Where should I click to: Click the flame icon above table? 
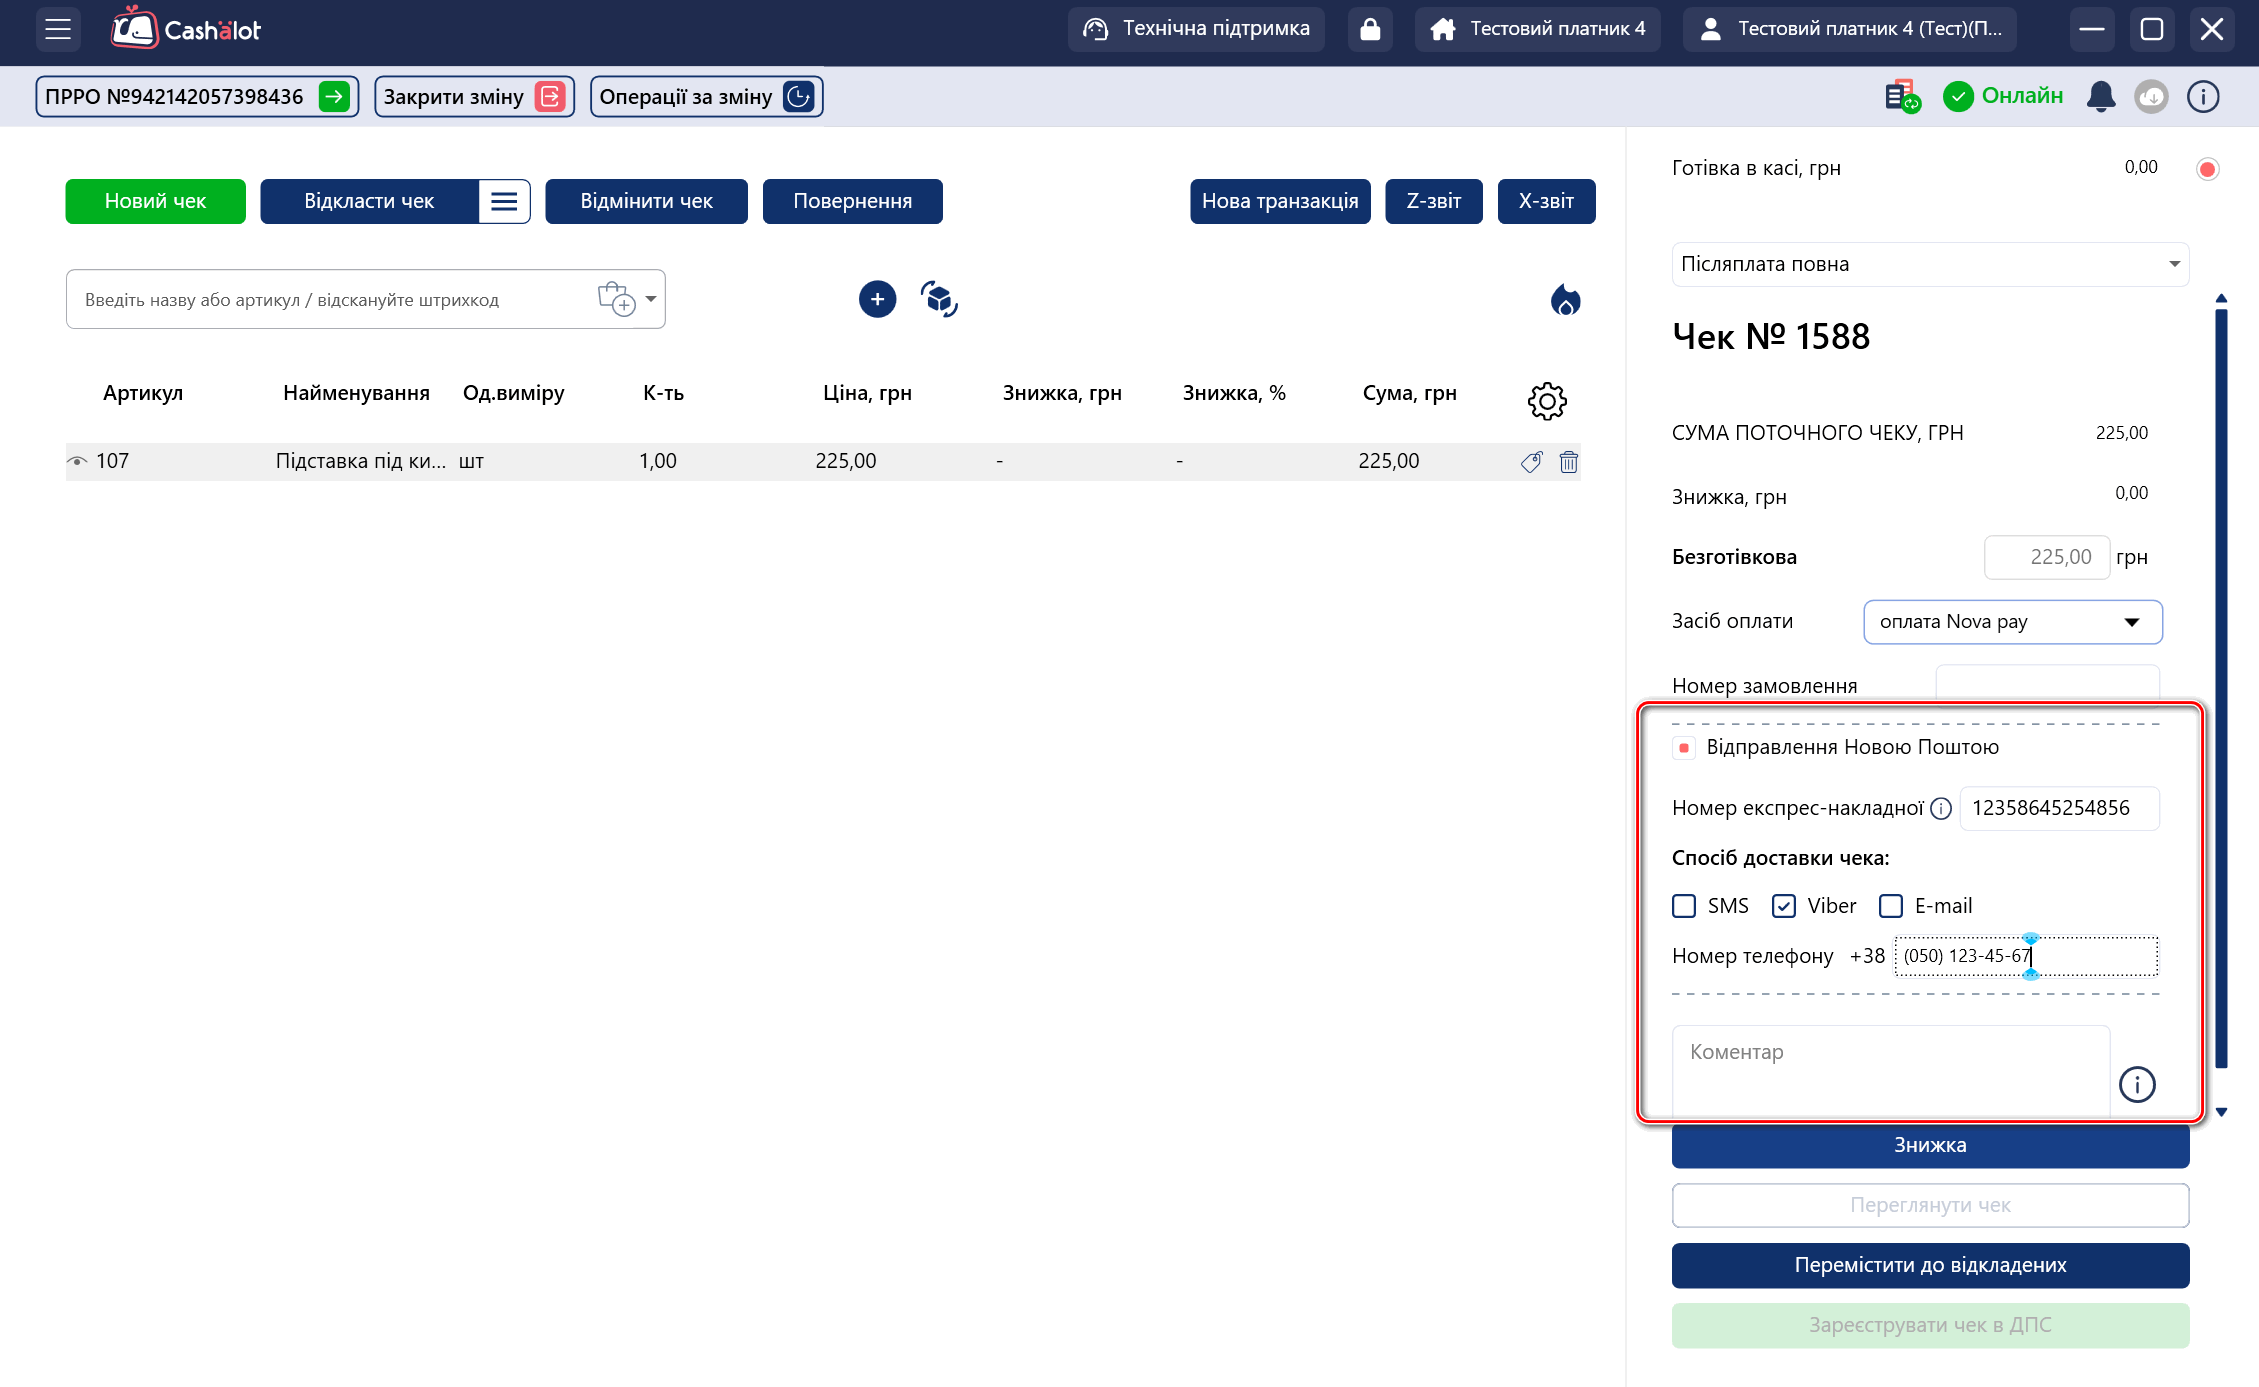pyautogui.click(x=1565, y=299)
